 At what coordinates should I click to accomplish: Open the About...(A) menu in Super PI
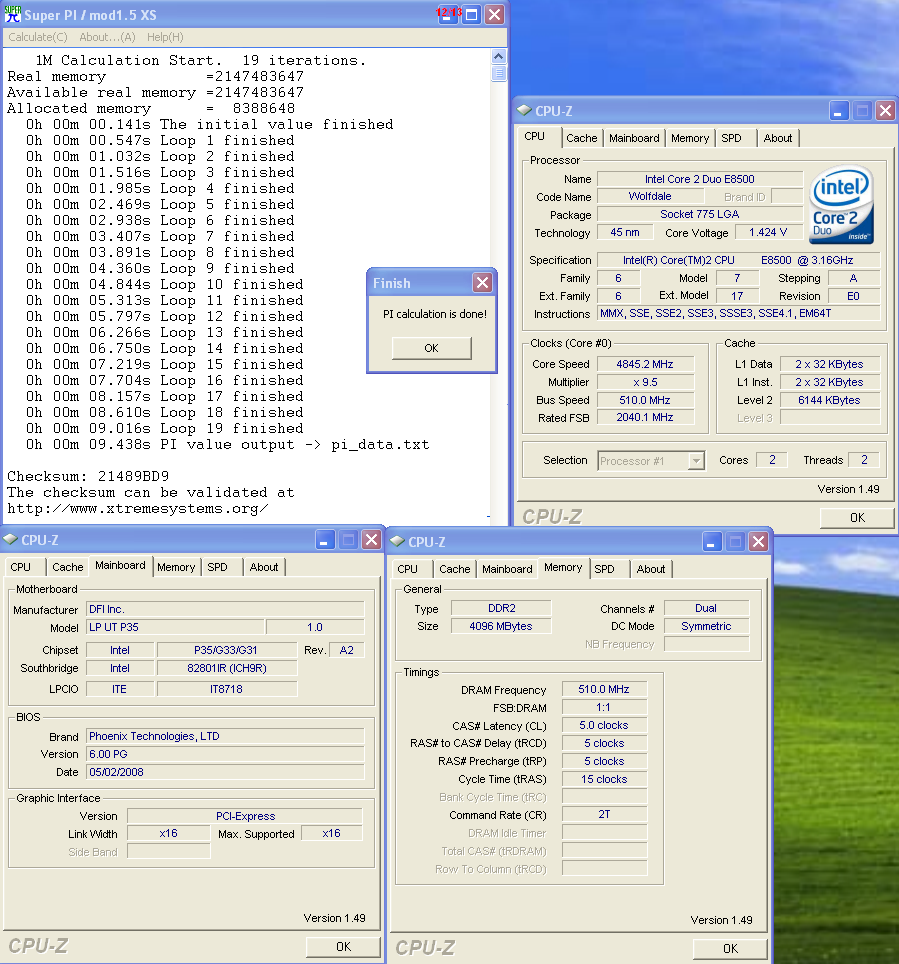click(x=107, y=37)
